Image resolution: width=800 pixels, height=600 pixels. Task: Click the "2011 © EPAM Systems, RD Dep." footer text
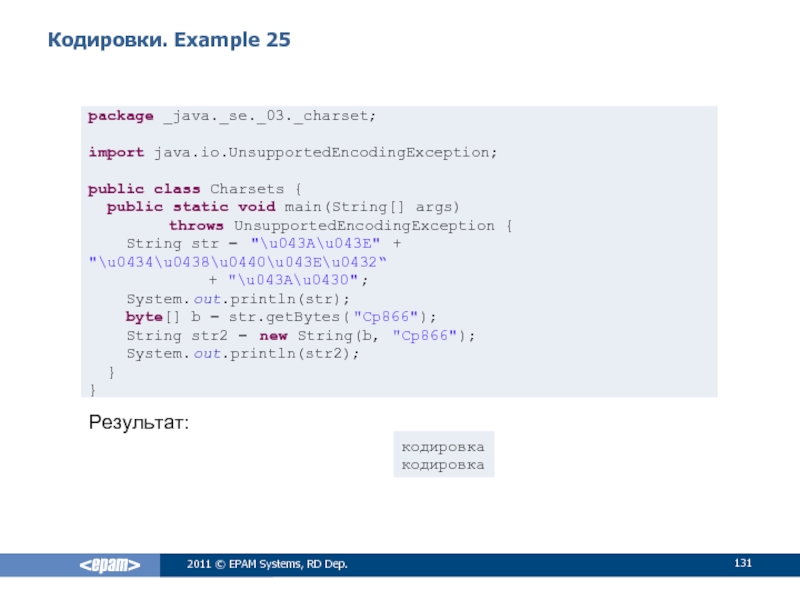click(x=267, y=567)
